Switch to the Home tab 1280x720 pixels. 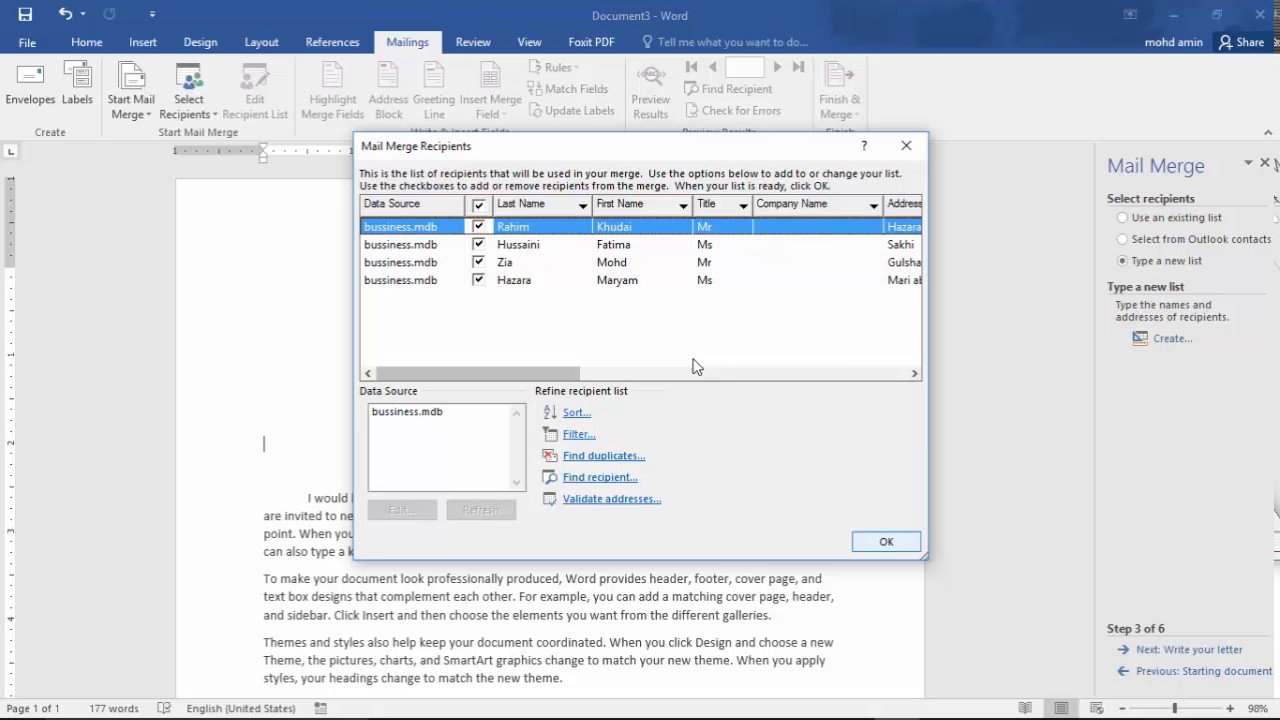[87, 42]
